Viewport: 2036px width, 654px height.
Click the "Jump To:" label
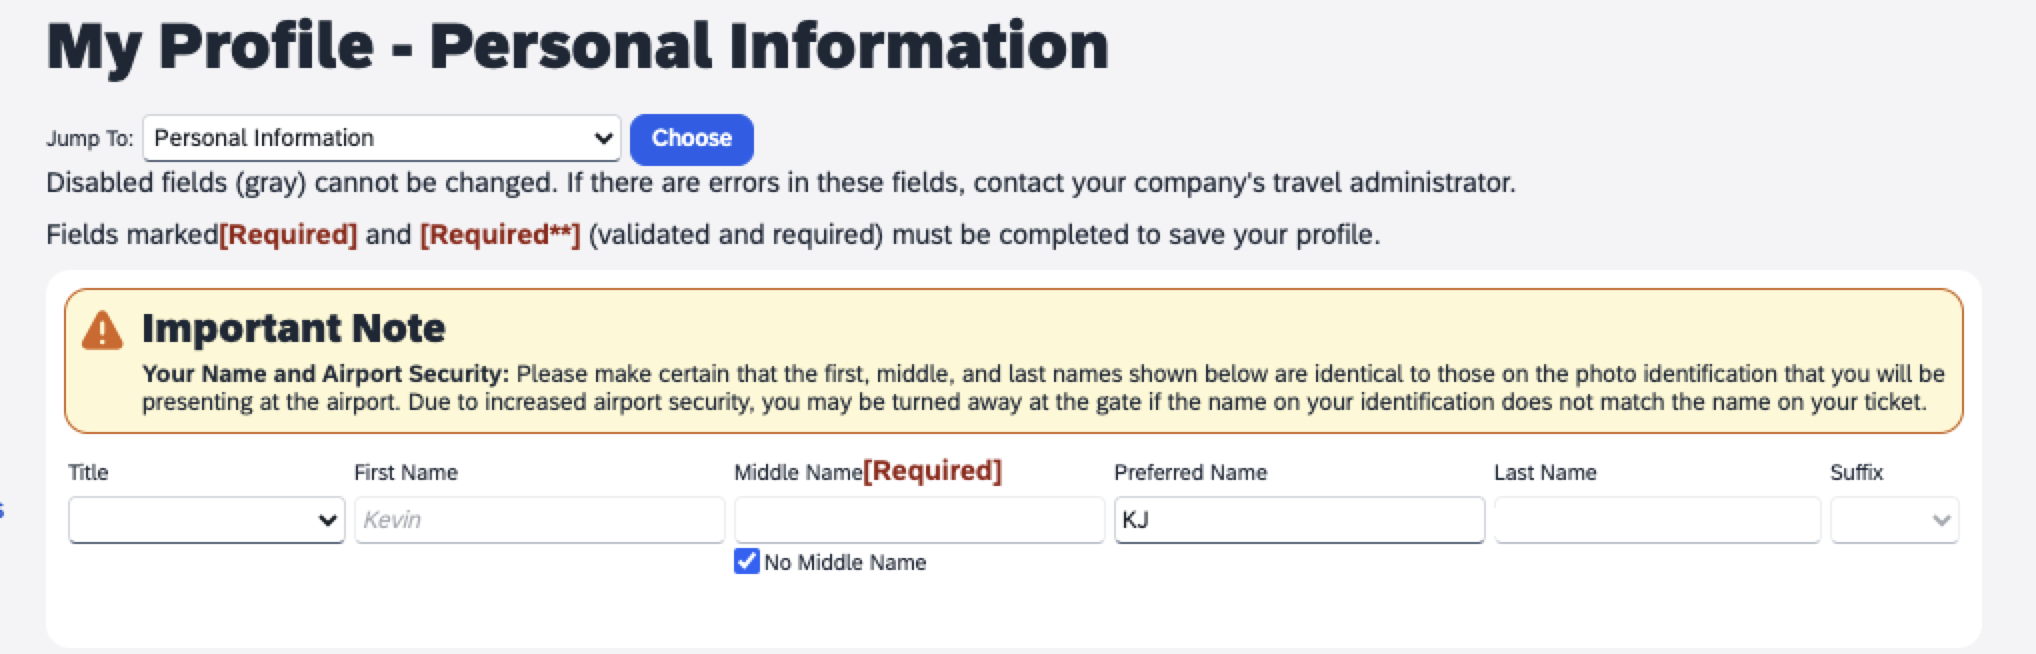[89, 139]
